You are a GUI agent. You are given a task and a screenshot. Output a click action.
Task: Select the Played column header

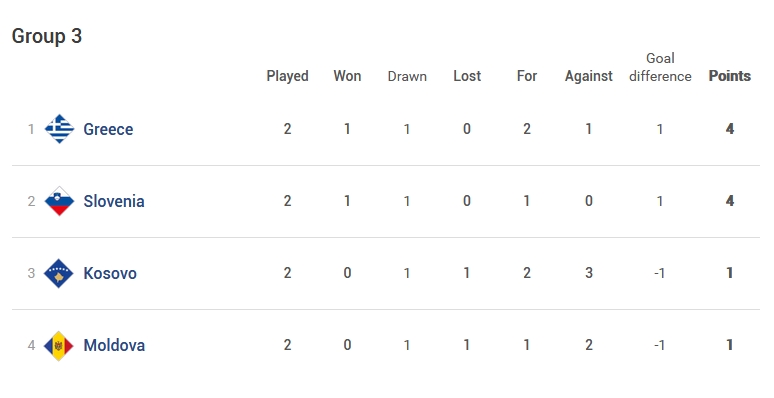click(x=287, y=76)
